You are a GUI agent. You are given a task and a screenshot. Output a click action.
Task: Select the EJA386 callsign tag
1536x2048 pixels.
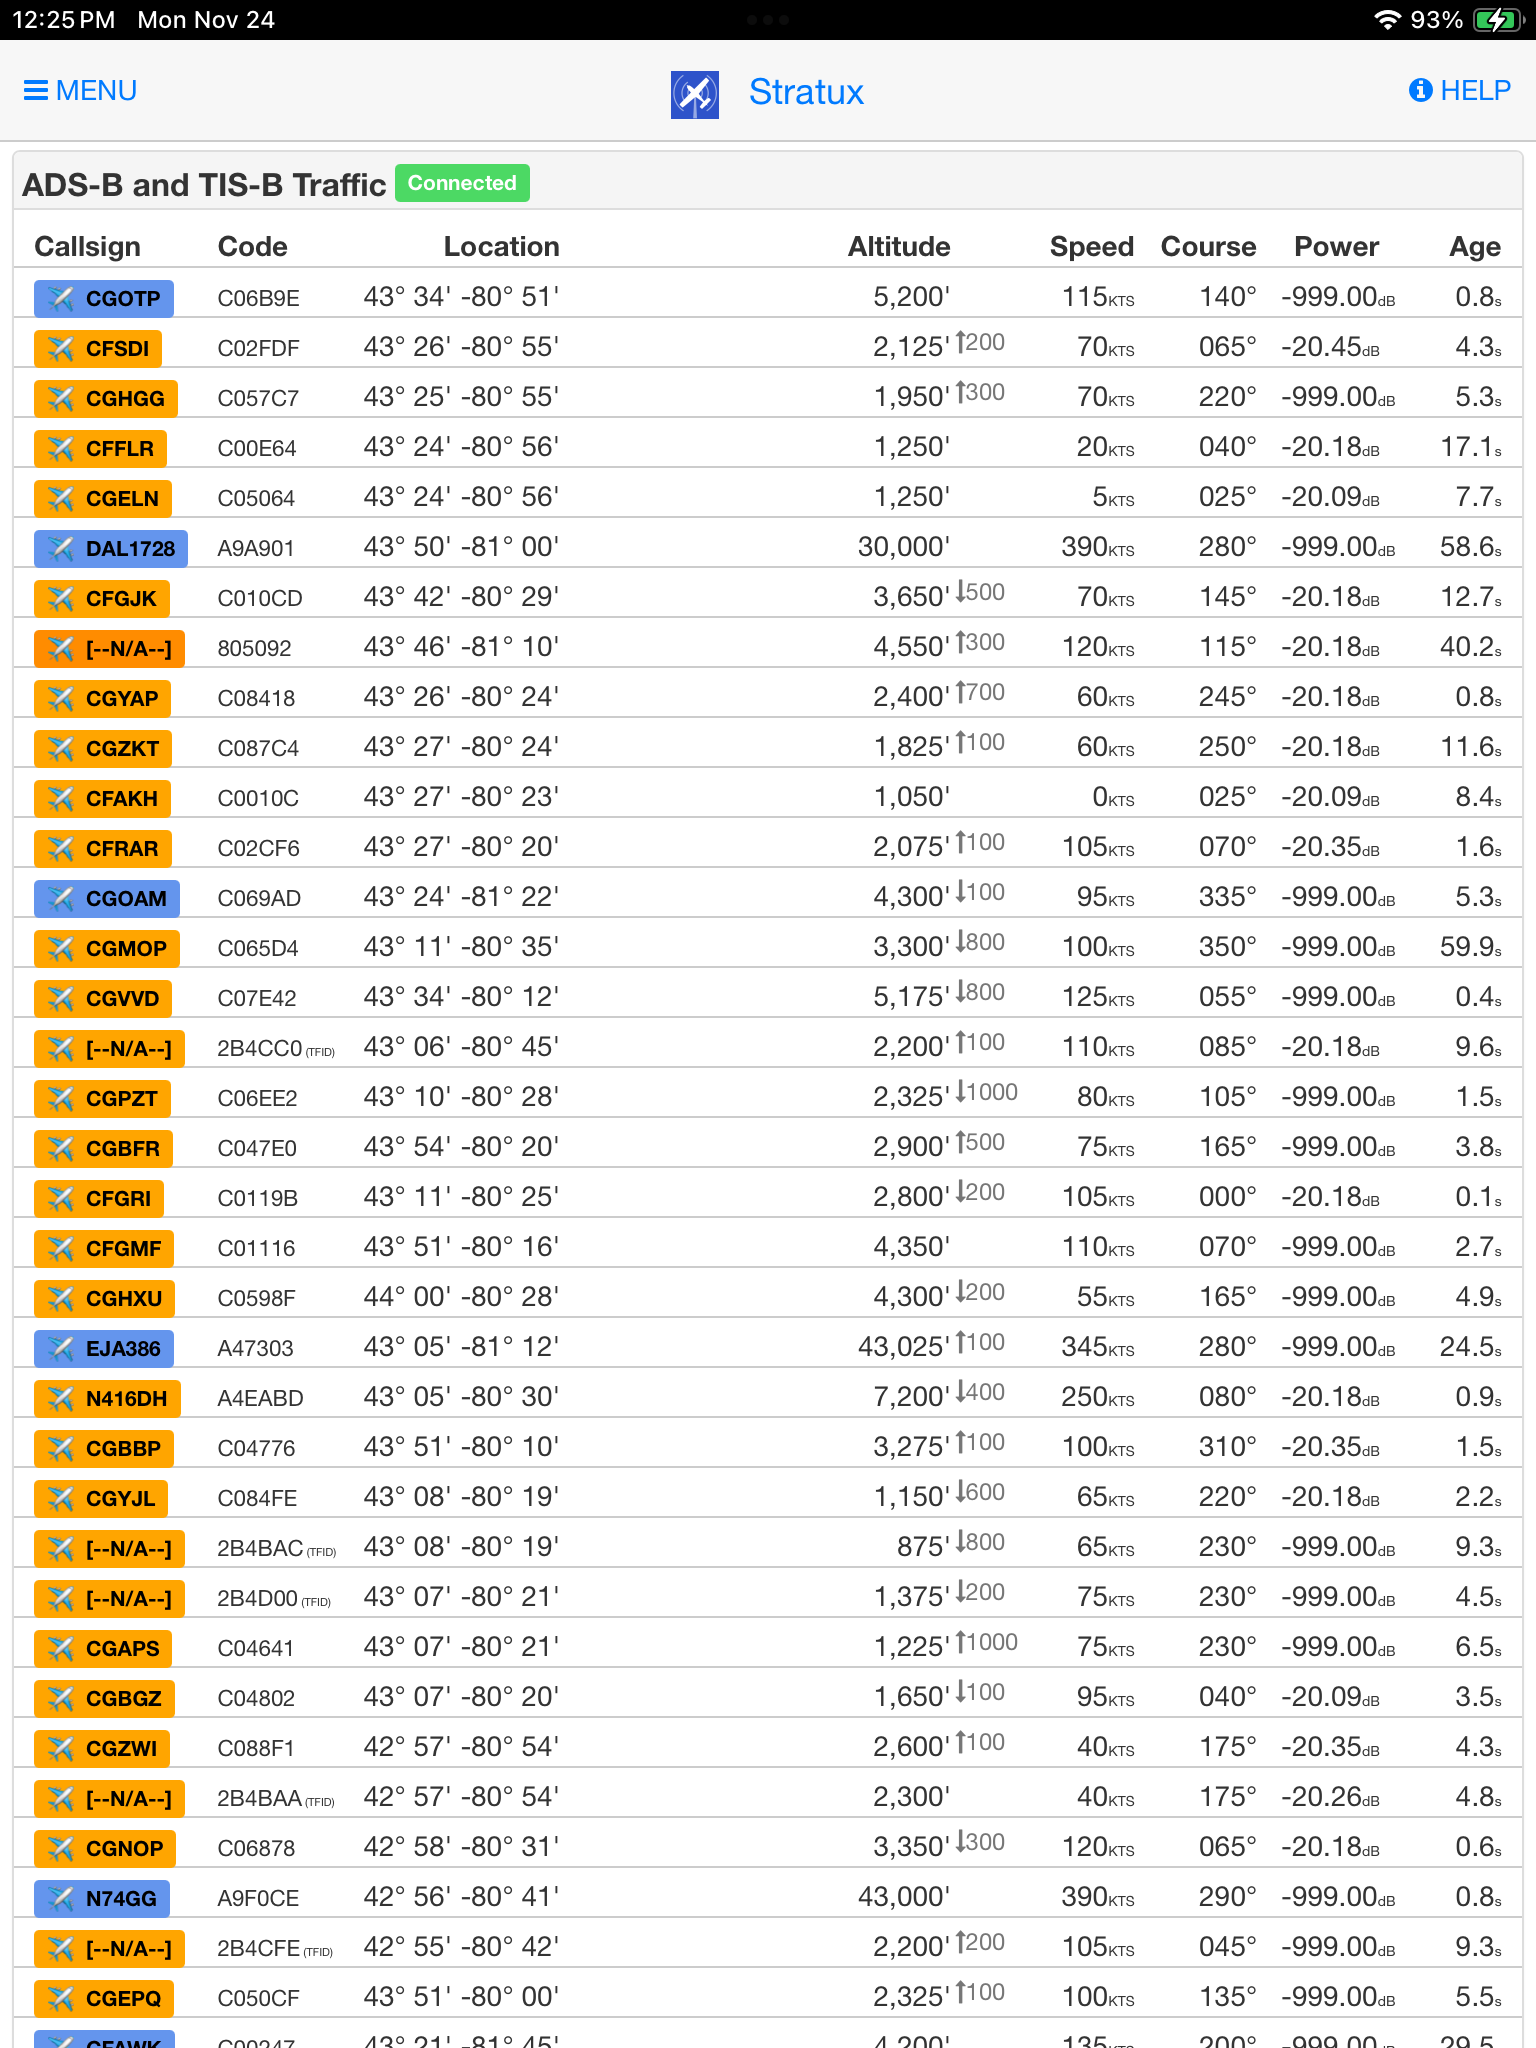pyautogui.click(x=104, y=1348)
